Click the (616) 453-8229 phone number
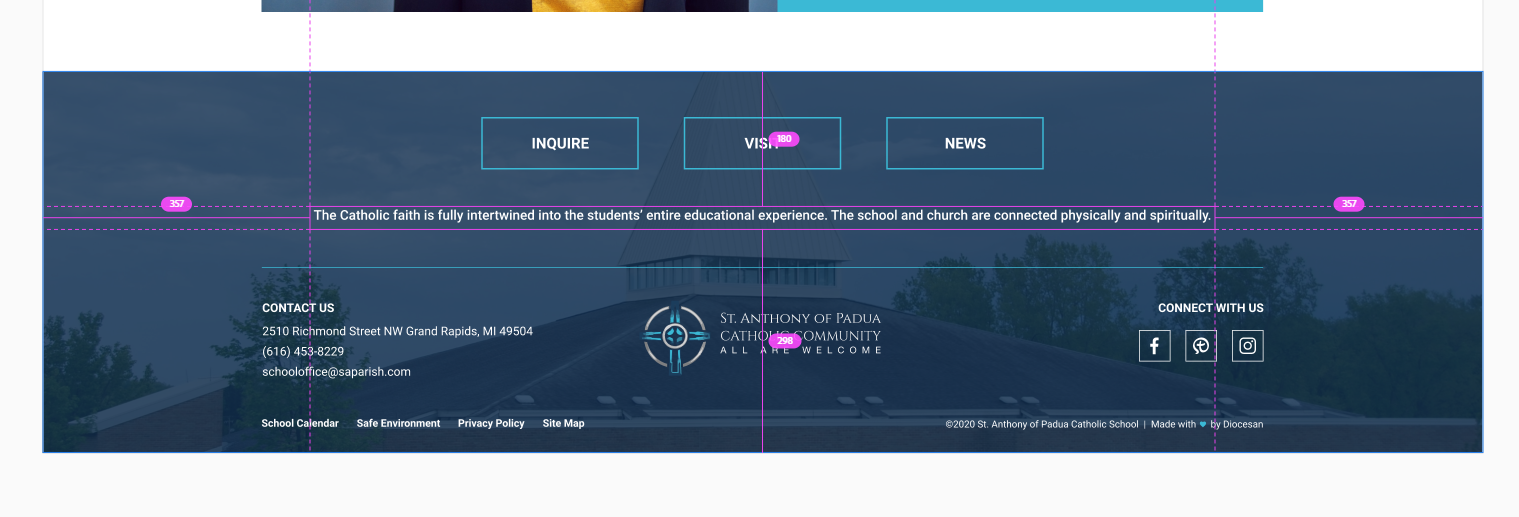 coord(303,352)
